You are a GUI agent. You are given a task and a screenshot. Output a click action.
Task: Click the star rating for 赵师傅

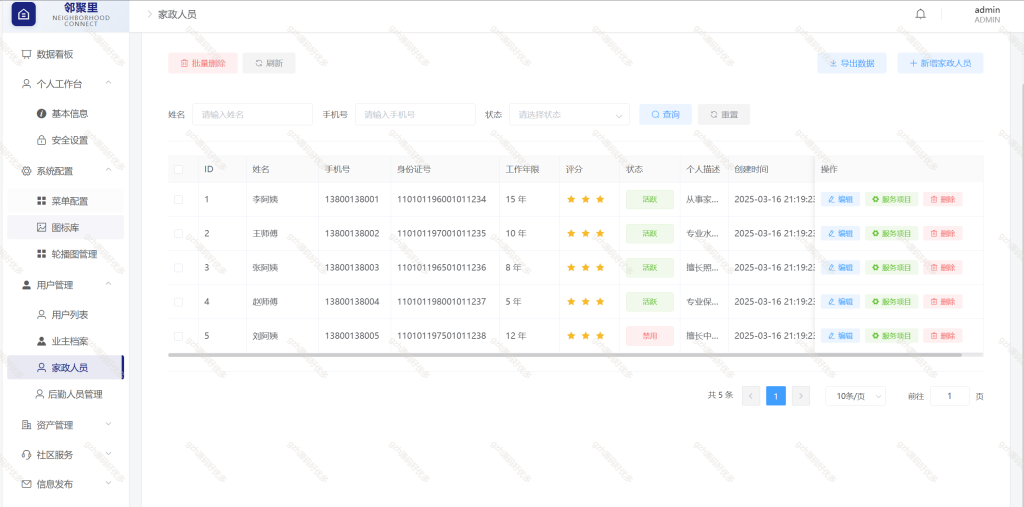pyautogui.click(x=586, y=302)
